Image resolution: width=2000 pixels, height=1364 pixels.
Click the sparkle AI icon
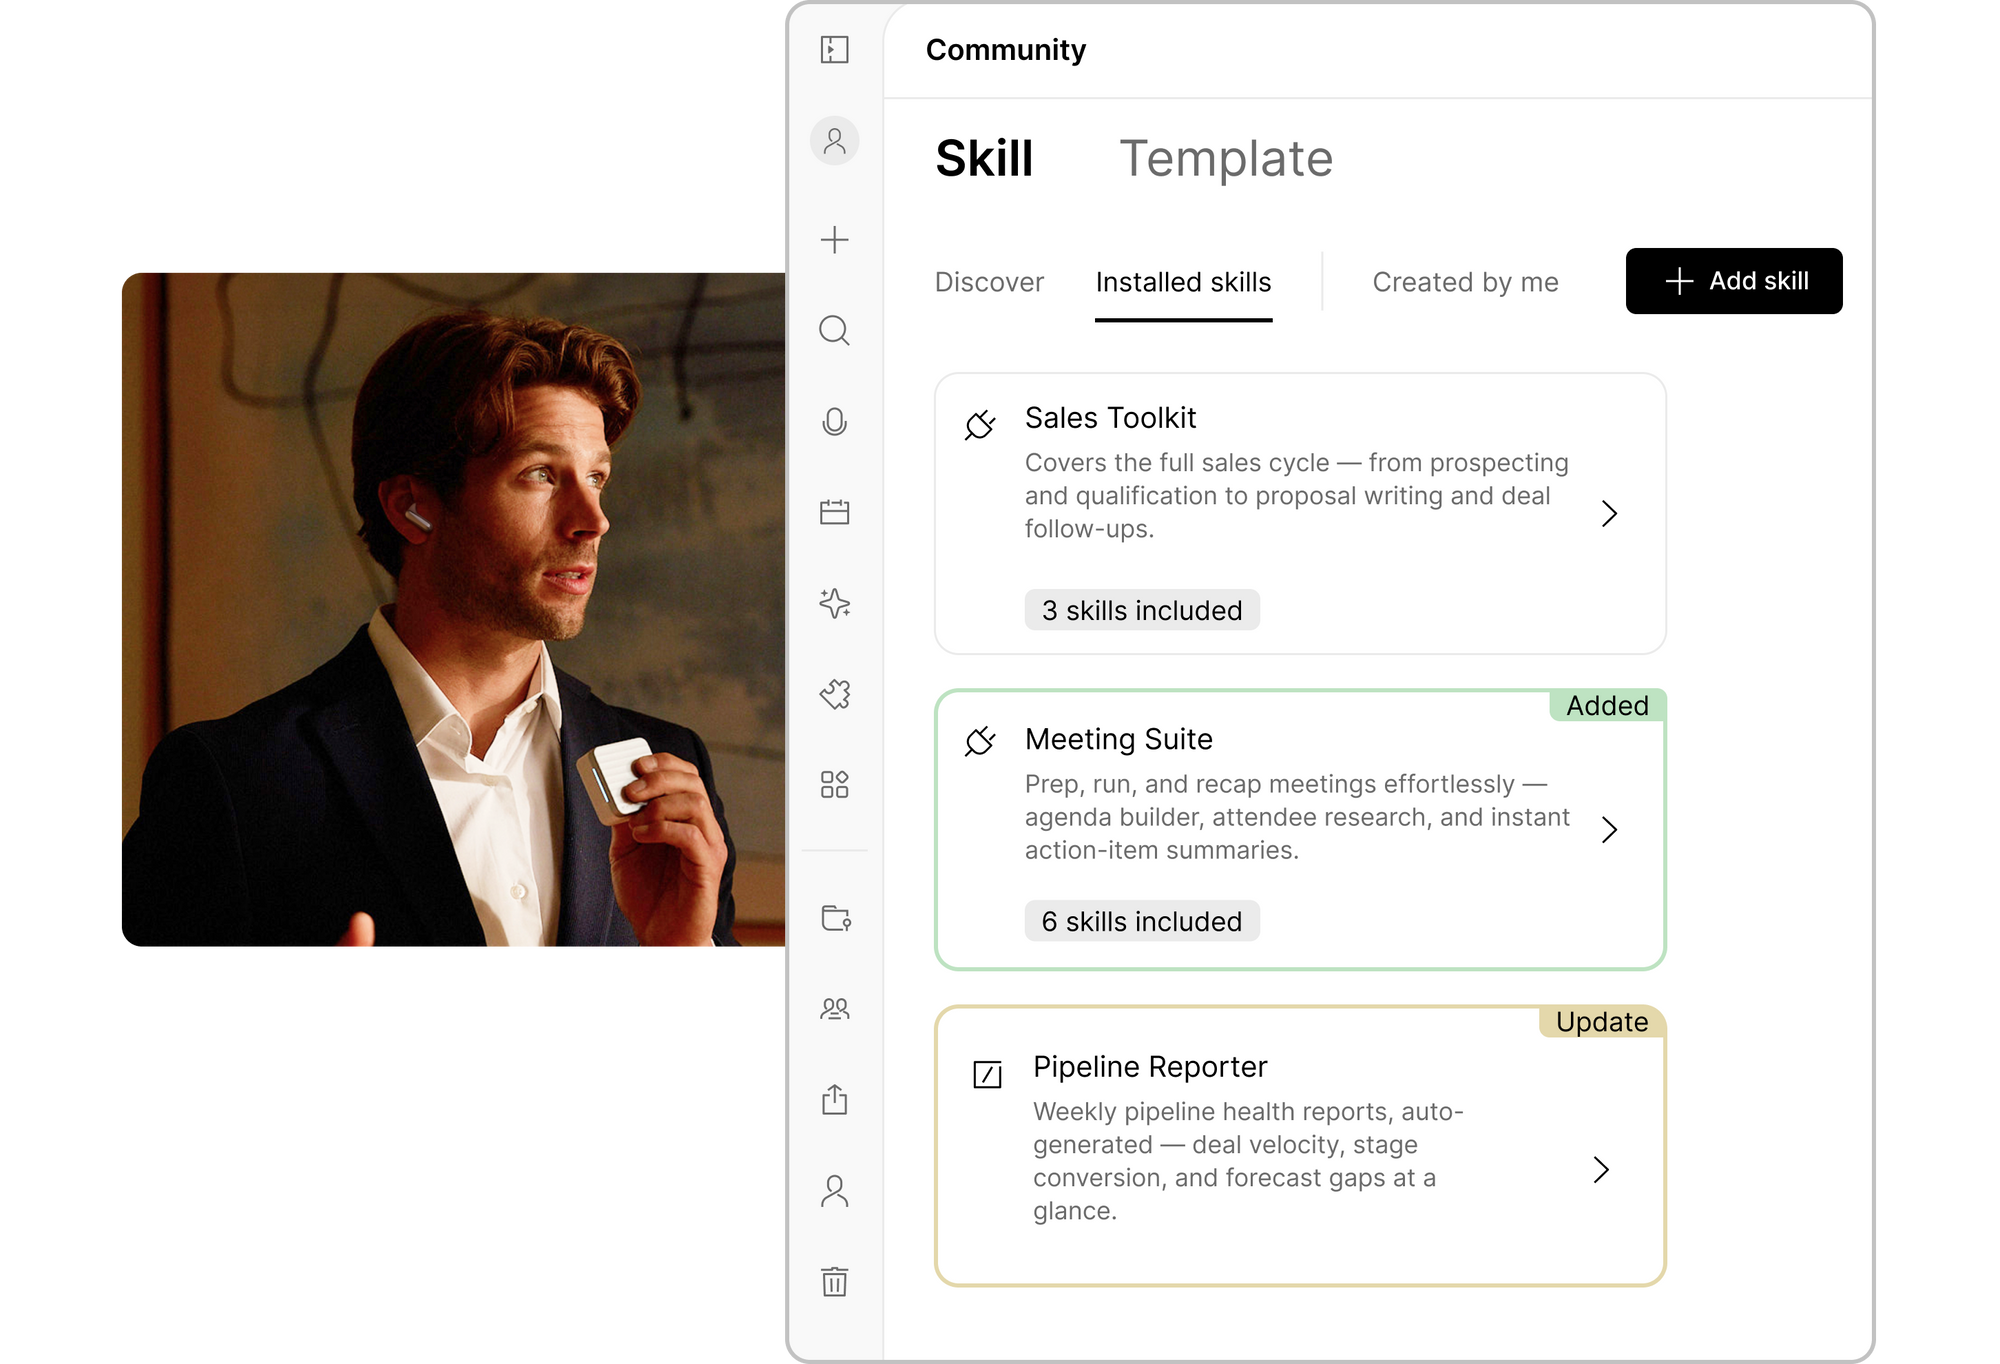pyautogui.click(x=834, y=603)
